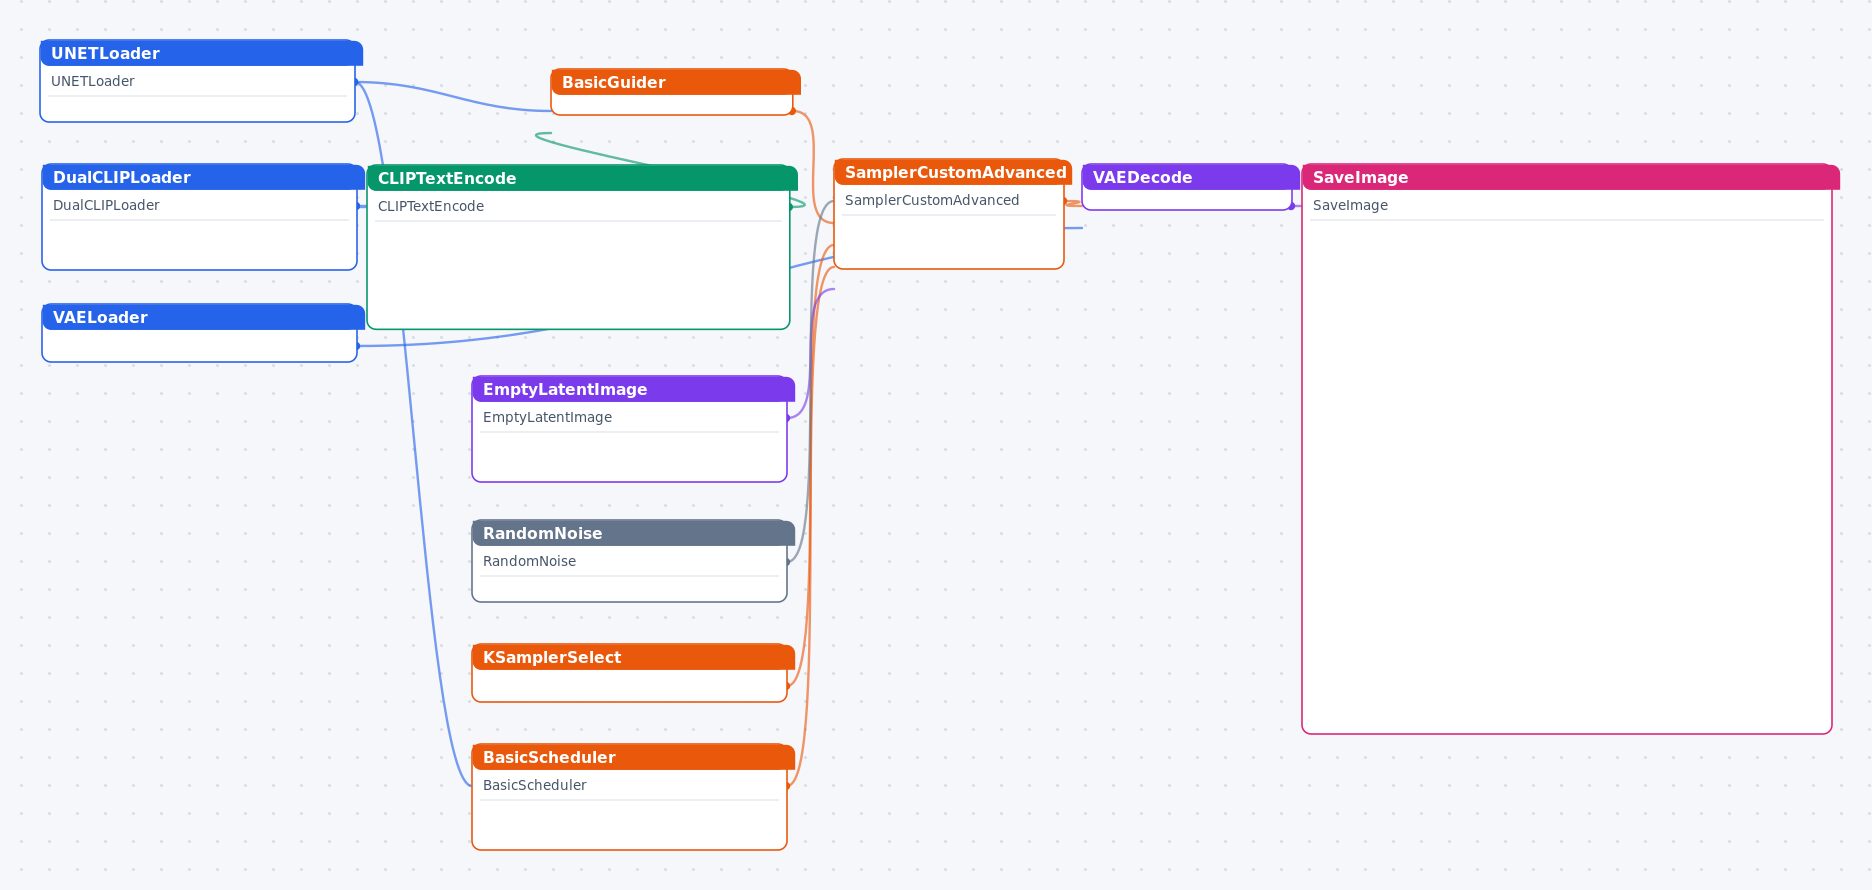Click the CLIPTextEncode label inside node body
The width and height of the screenshot is (1872, 890).
431,206
